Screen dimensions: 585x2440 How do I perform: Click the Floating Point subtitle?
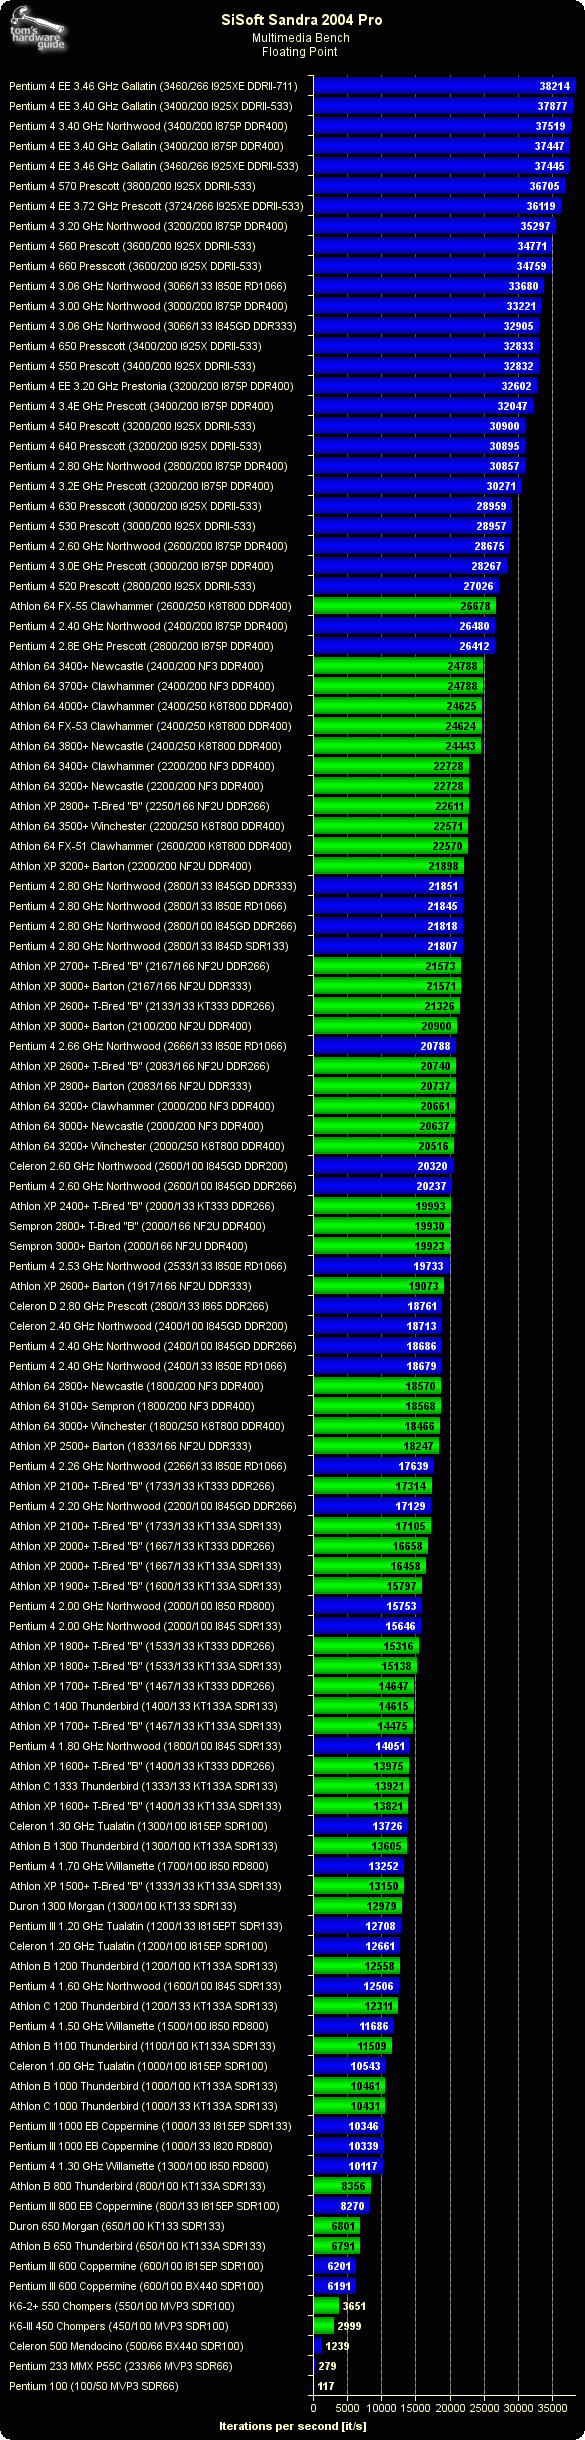pos(300,52)
